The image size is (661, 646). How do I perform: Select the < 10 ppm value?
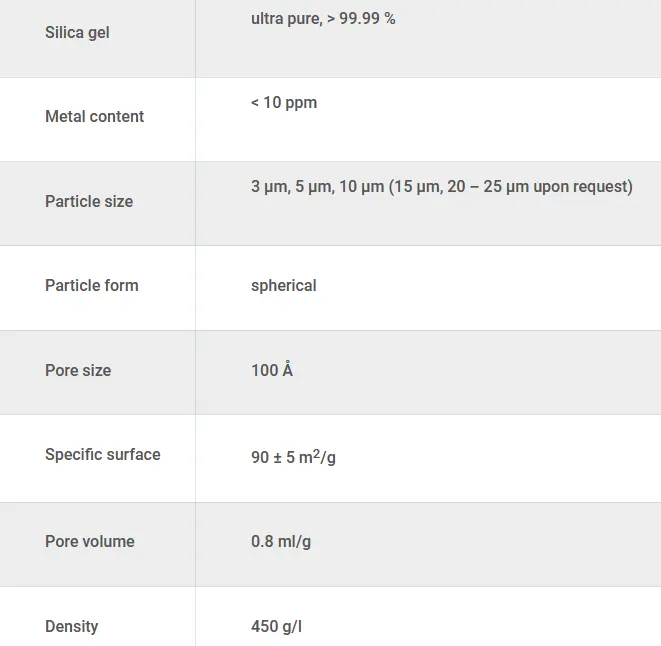(284, 102)
